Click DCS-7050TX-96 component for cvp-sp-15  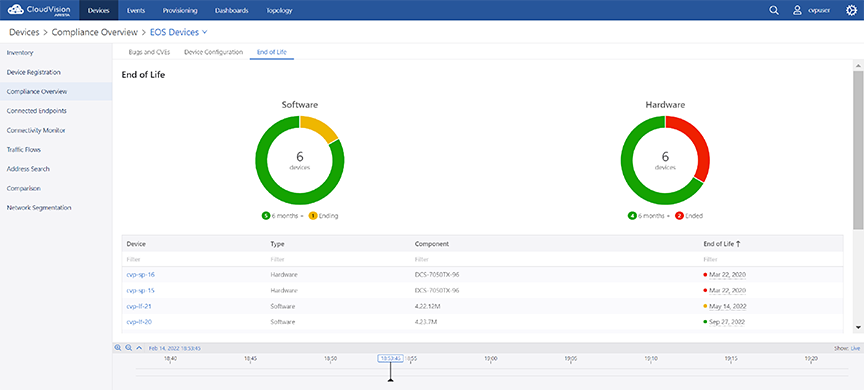pos(437,290)
